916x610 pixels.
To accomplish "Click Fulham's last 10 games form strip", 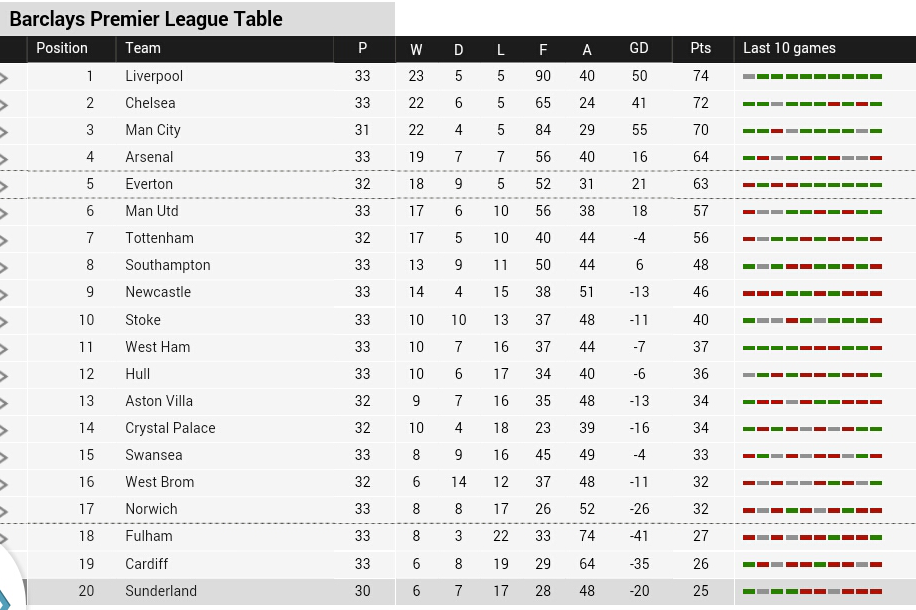I will coord(812,537).
